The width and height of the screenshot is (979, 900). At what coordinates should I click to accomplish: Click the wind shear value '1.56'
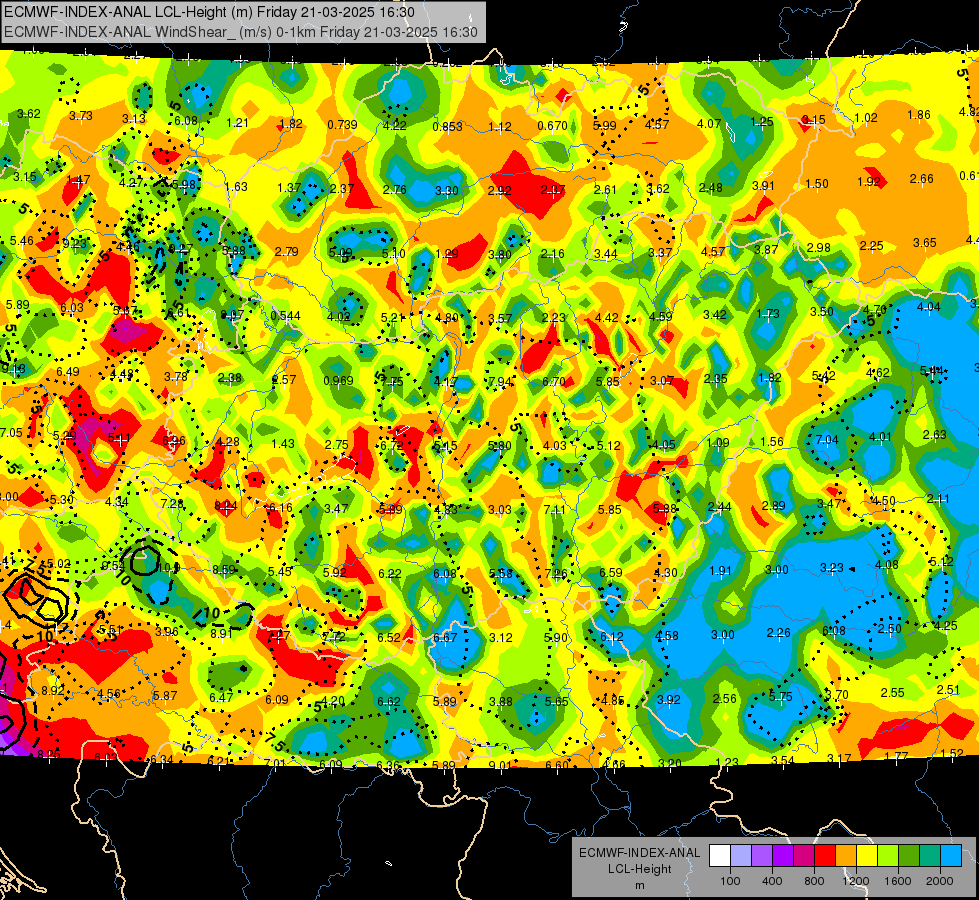[772, 442]
